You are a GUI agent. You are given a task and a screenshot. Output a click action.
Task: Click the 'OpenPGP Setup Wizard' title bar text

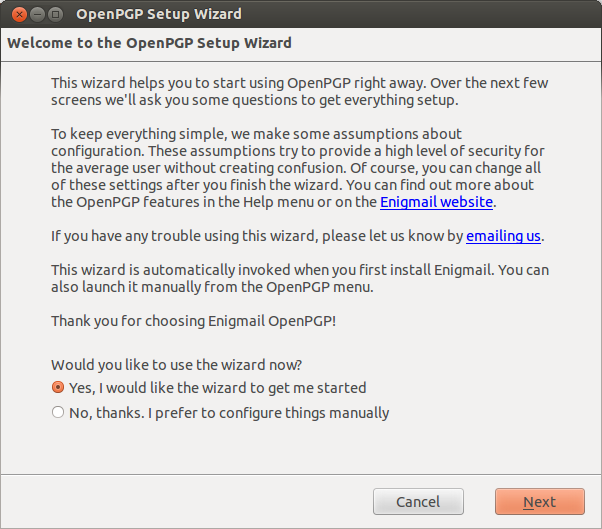(x=159, y=14)
